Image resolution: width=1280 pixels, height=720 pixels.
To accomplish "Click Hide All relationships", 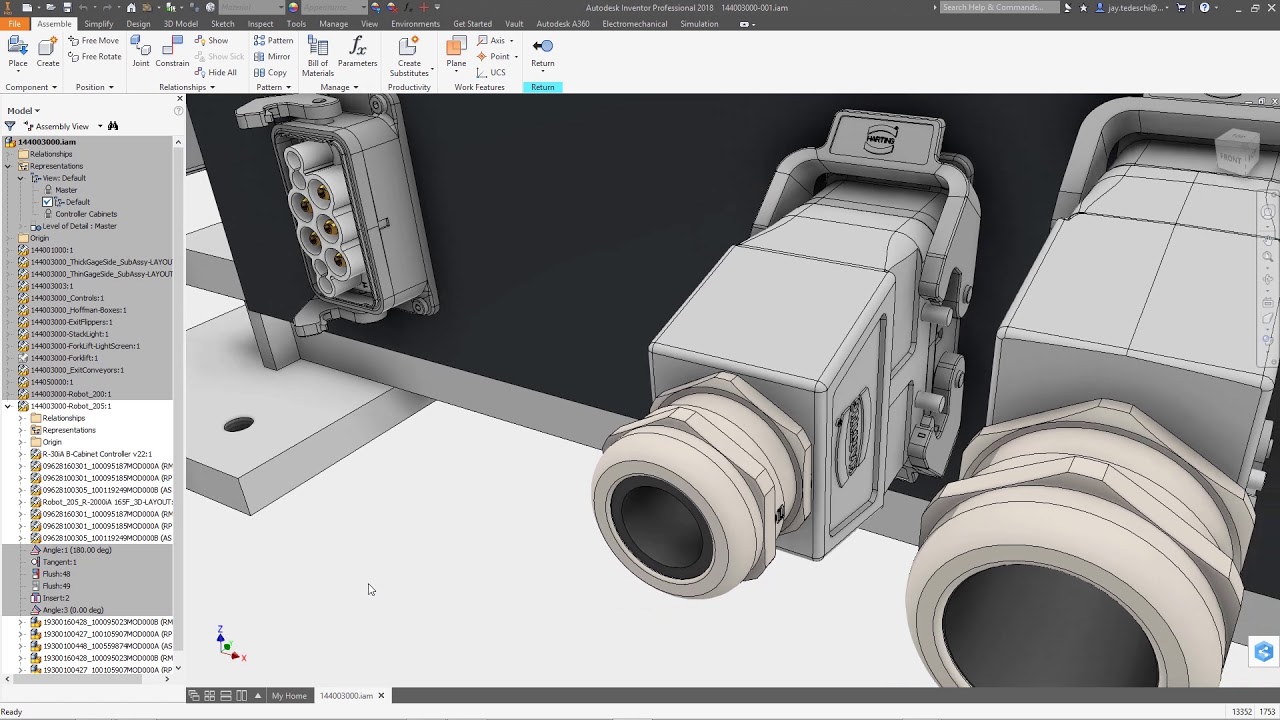I will [215, 73].
